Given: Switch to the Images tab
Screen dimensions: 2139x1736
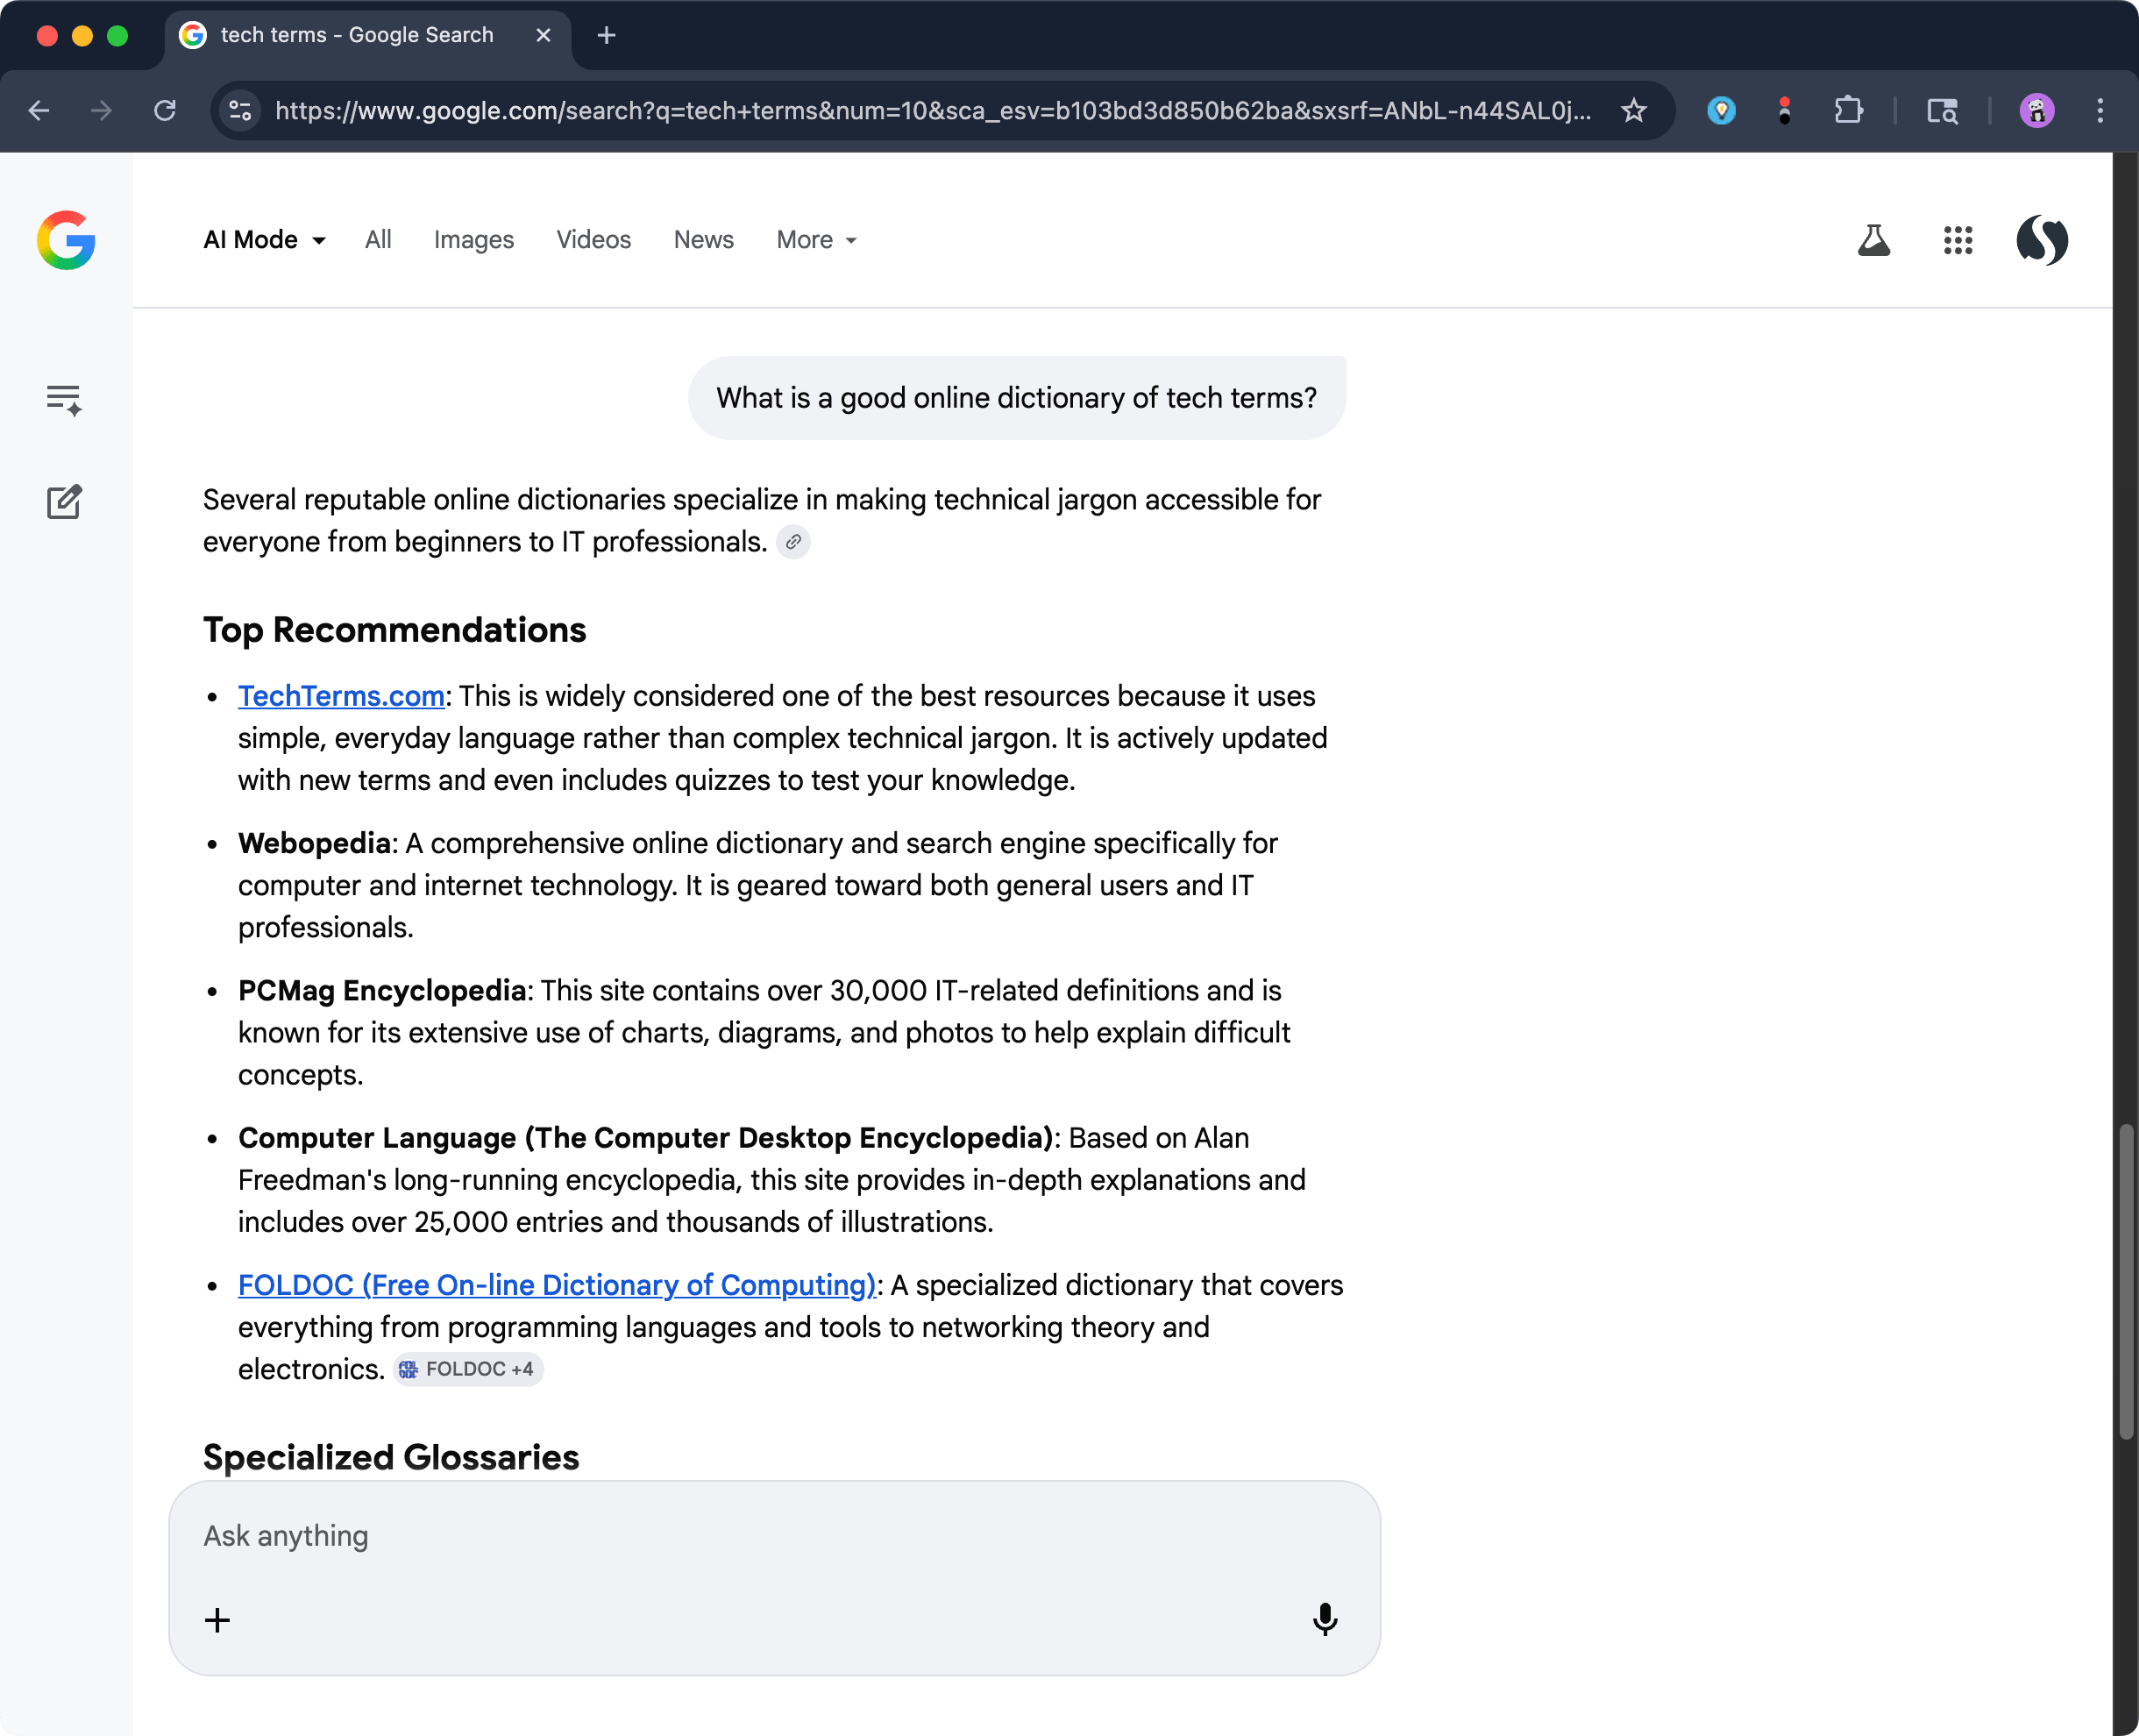Looking at the screenshot, I should click(x=473, y=240).
